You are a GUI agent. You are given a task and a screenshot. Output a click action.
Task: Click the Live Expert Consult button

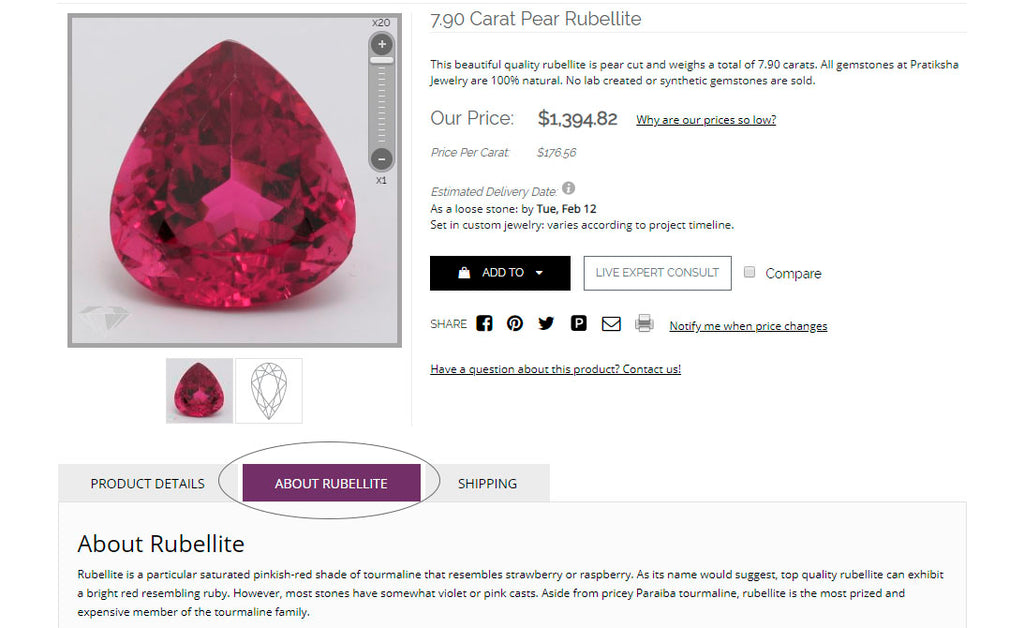pos(657,273)
